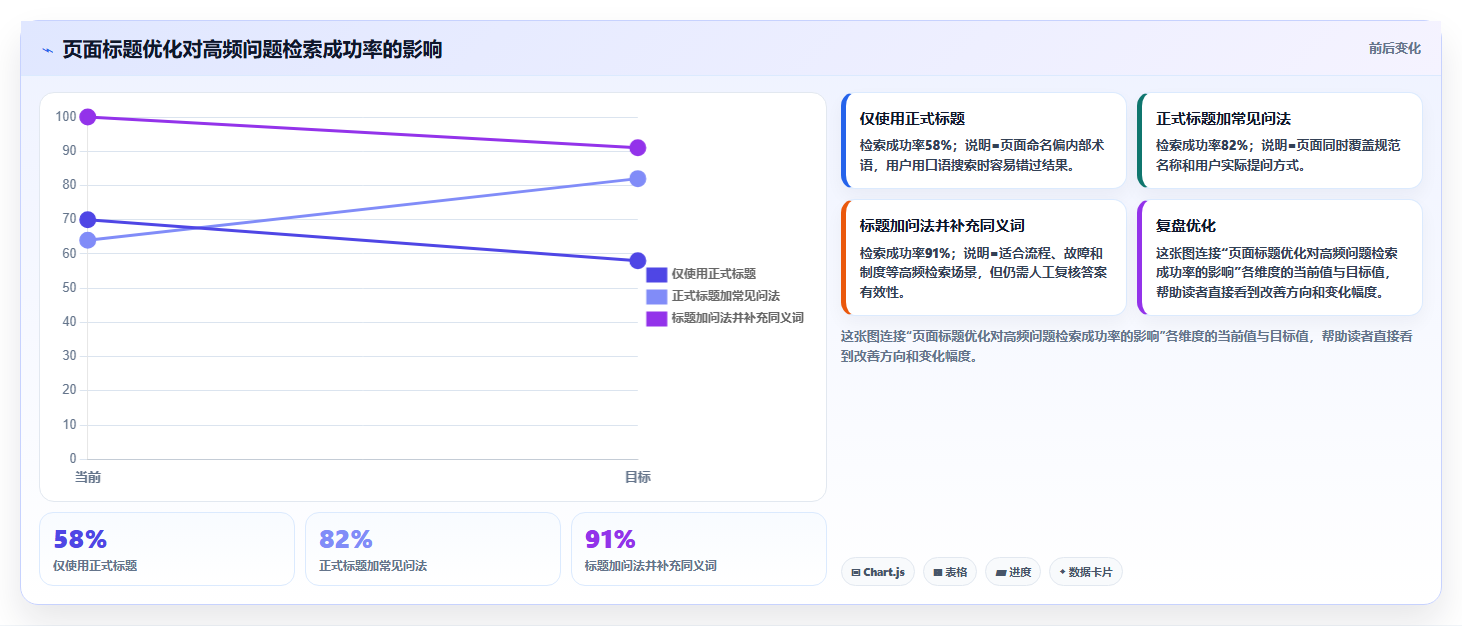The height and width of the screenshot is (626, 1462).
Task: Click the Chart.js tag chip
Action: pyautogui.click(x=878, y=572)
